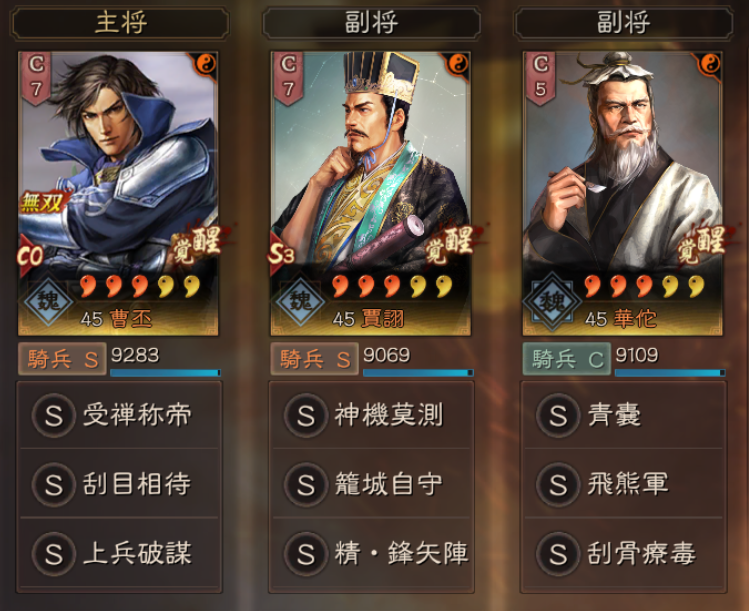The width and height of the screenshot is (749, 611).
Task: Click the troop bar under 9283
Action: (x=165, y=373)
